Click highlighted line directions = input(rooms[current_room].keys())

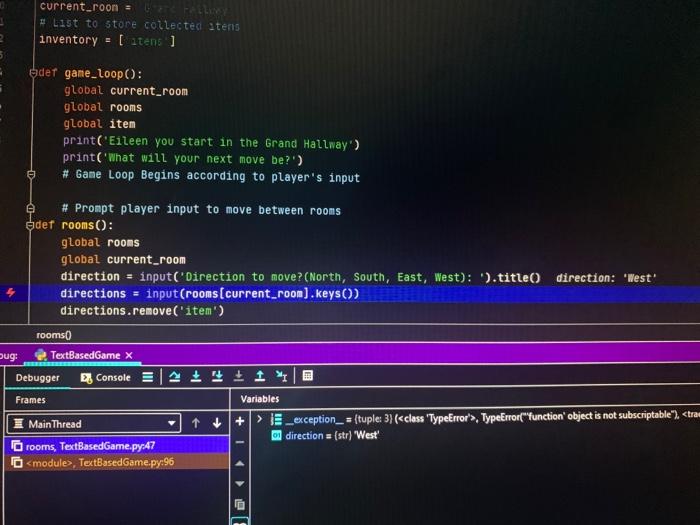tap(209, 294)
